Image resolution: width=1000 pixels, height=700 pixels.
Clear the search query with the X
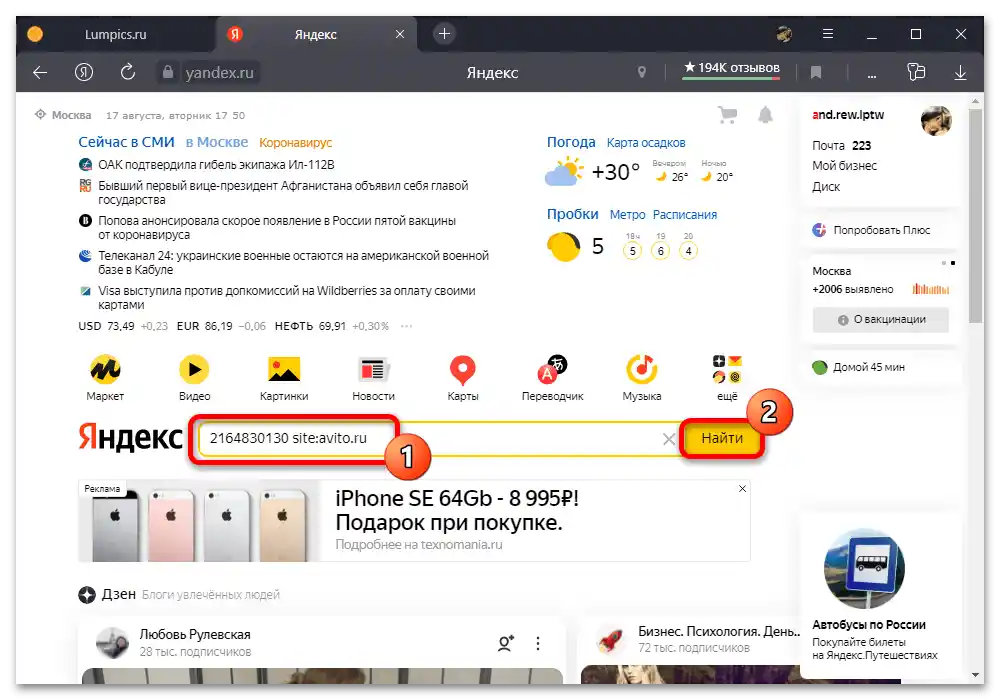tap(668, 439)
